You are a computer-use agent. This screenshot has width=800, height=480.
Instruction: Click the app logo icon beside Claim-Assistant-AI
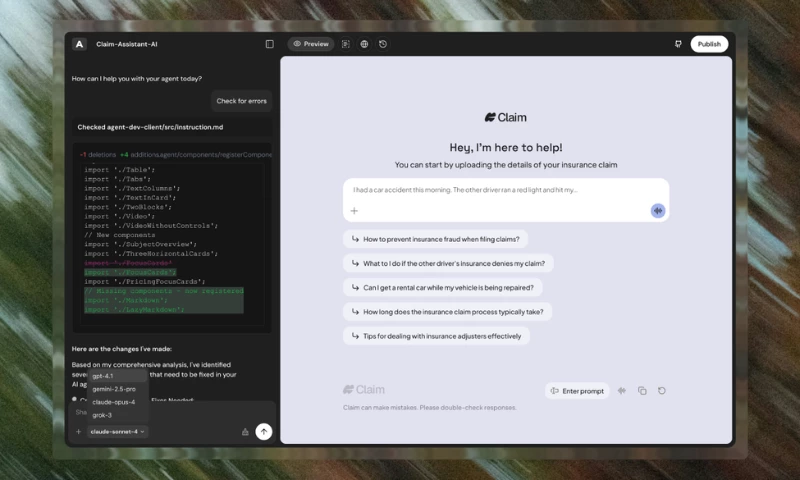[79, 44]
